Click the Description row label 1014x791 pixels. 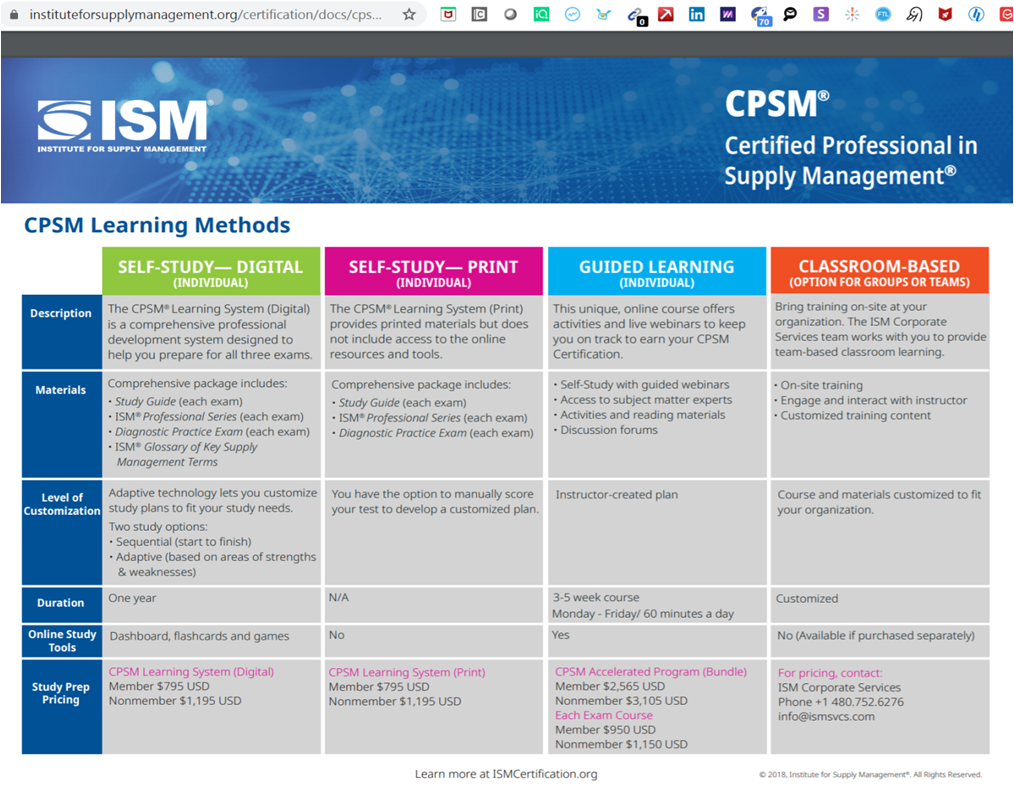pyautogui.click(x=61, y=332)
